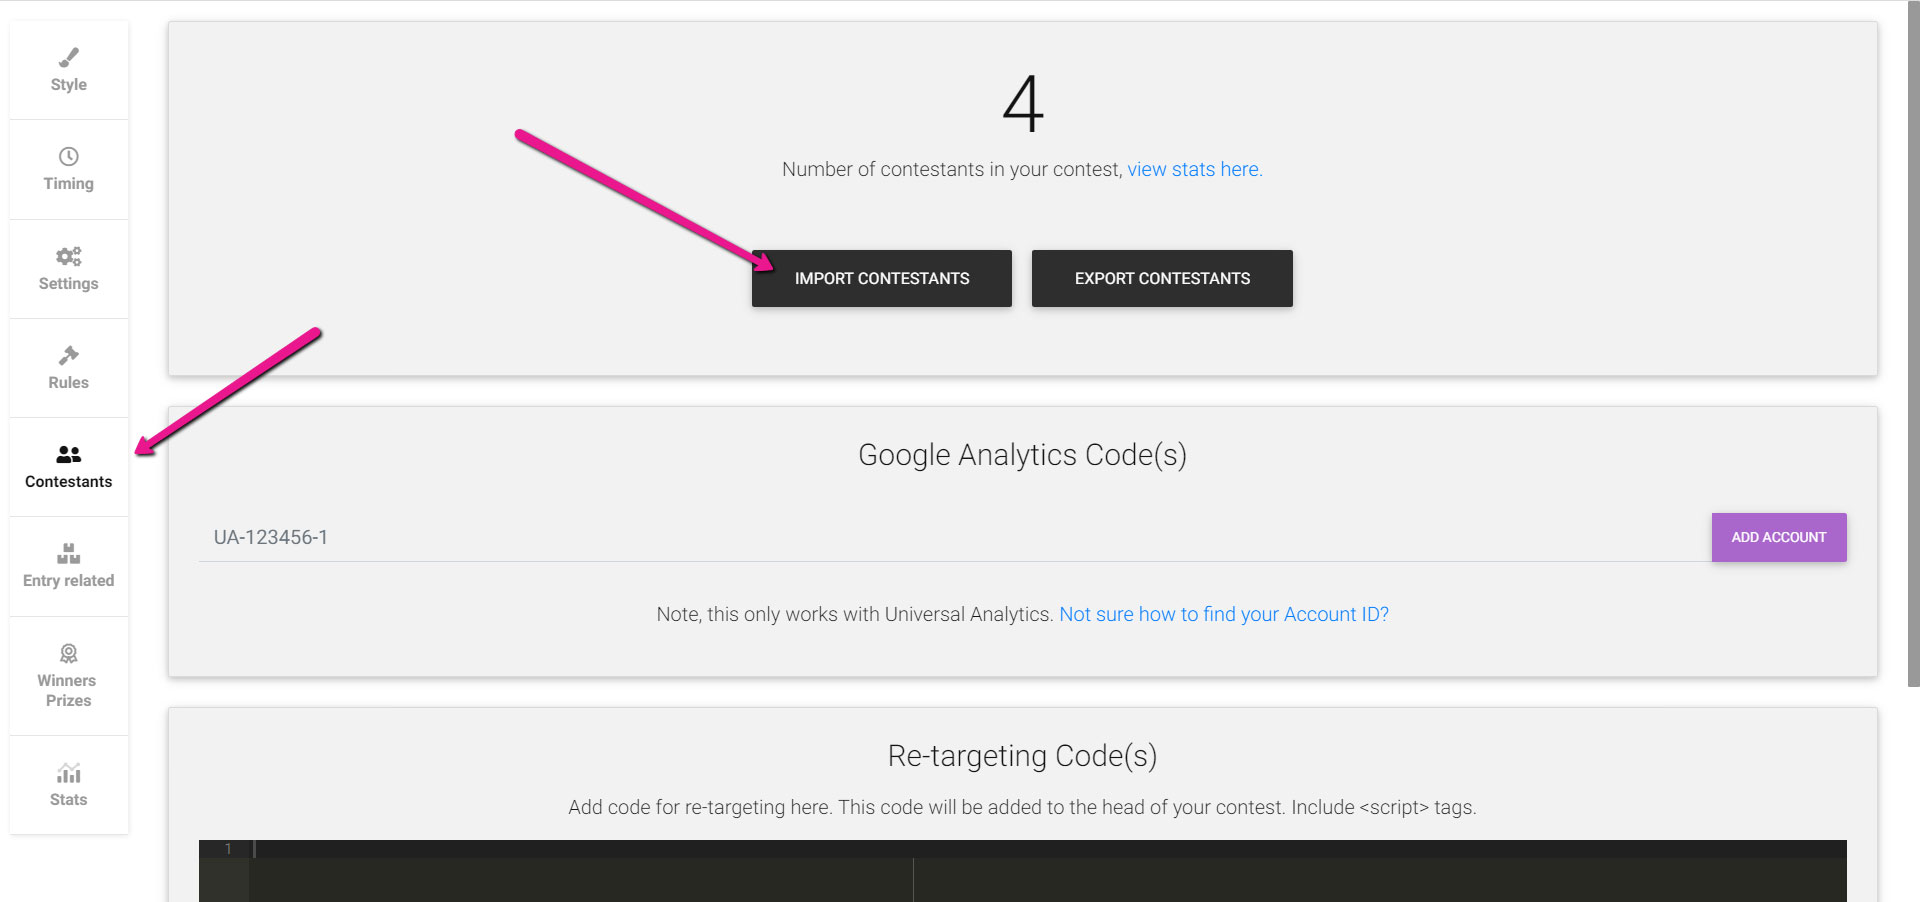Open the find your Account ID link
Viewport: 1920px width, 902px height.
[x=1224, y=614]
